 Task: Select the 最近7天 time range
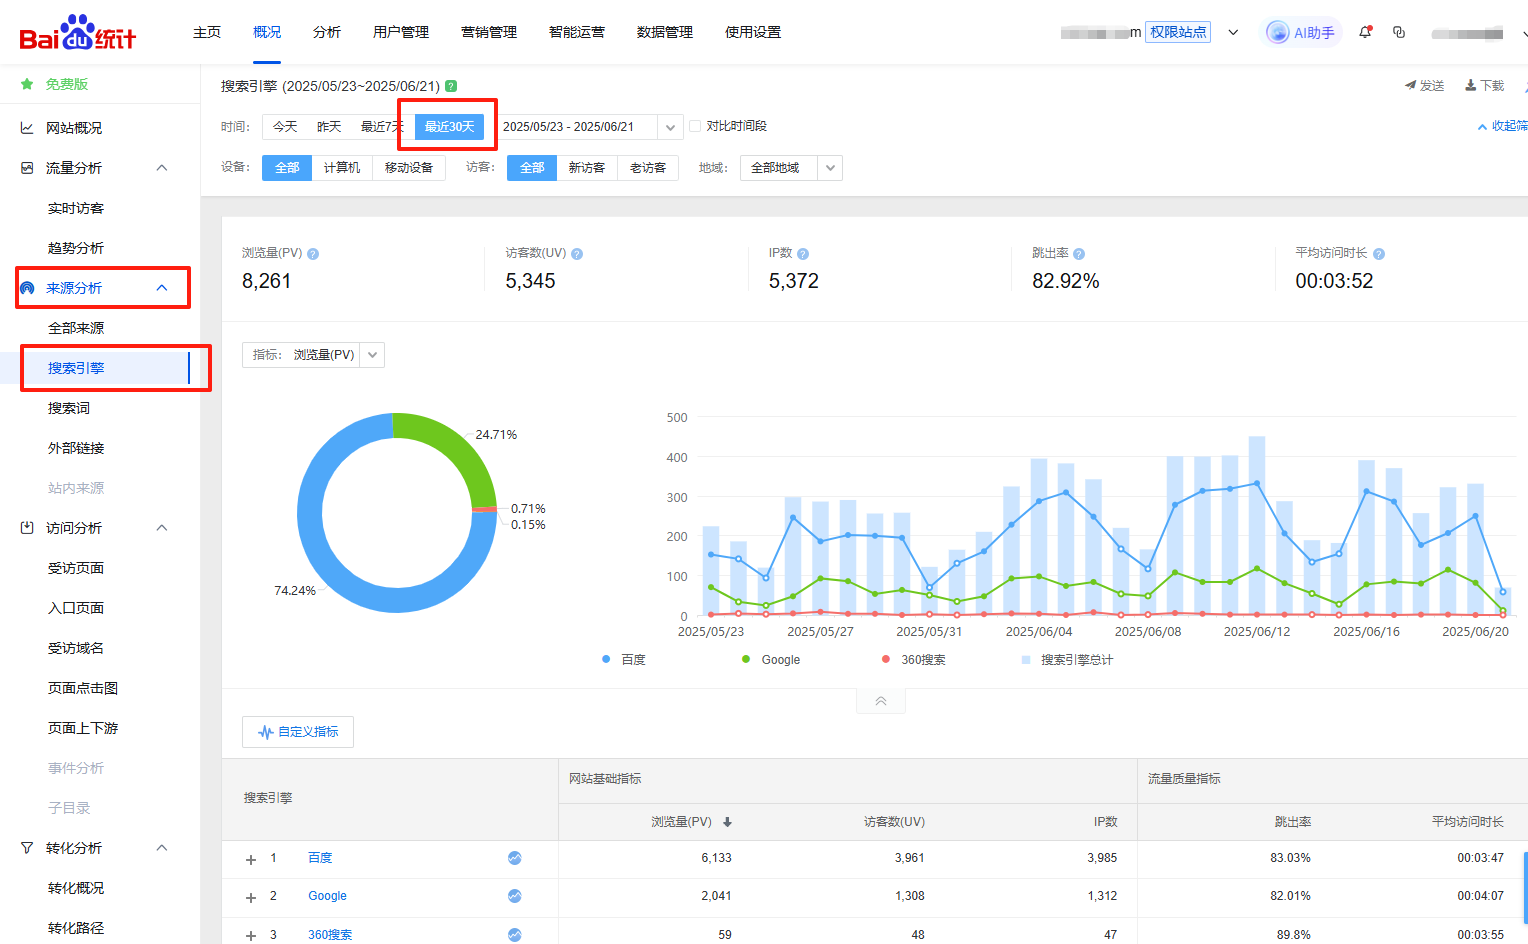pyautogui.click(x=381, y=126)
